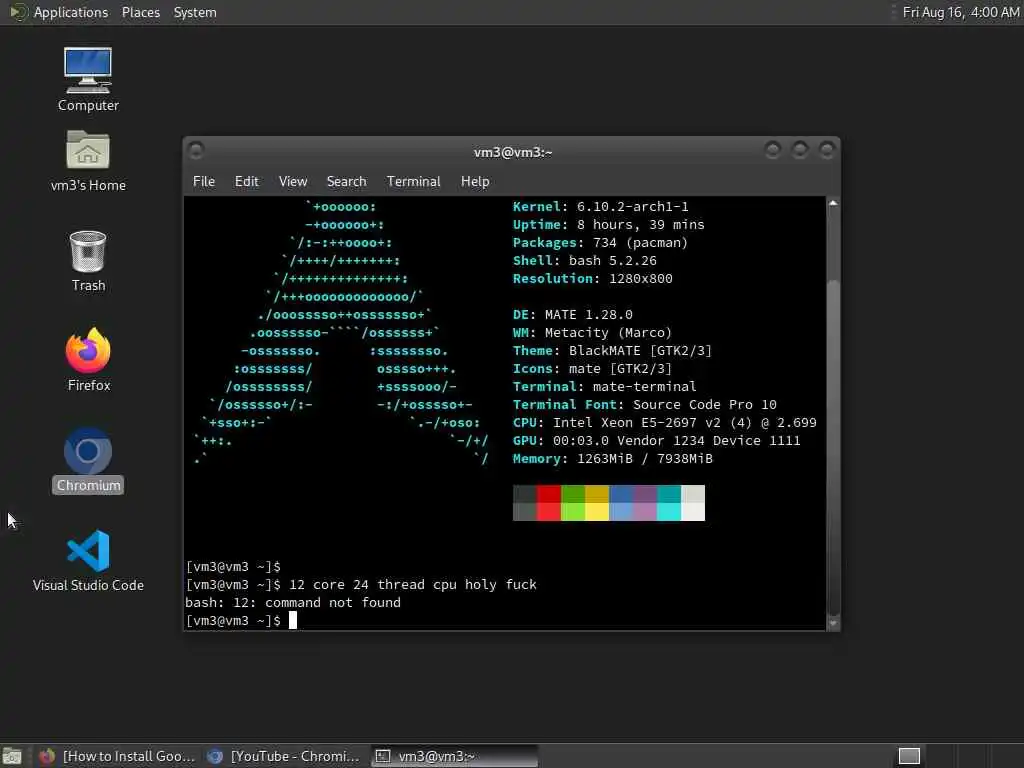Click the Memory: 1263MiB / 7938MiB line
This screenshot has width=1024, height=768.
(613, 458)
